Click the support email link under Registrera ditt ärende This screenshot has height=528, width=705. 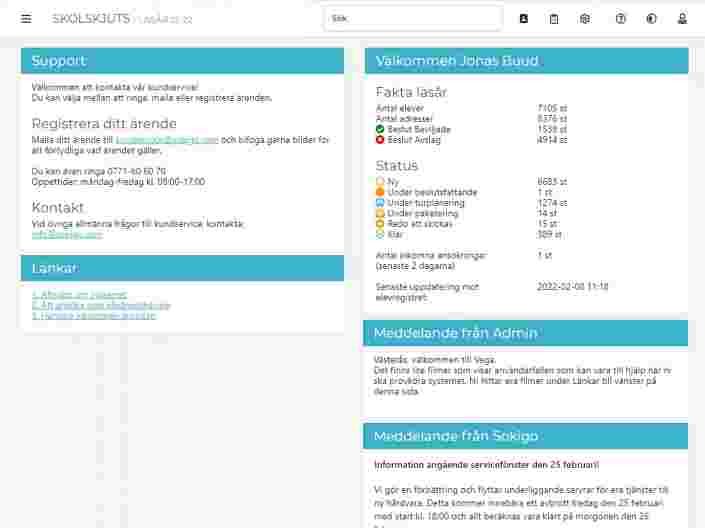click(x=181, y=140)
